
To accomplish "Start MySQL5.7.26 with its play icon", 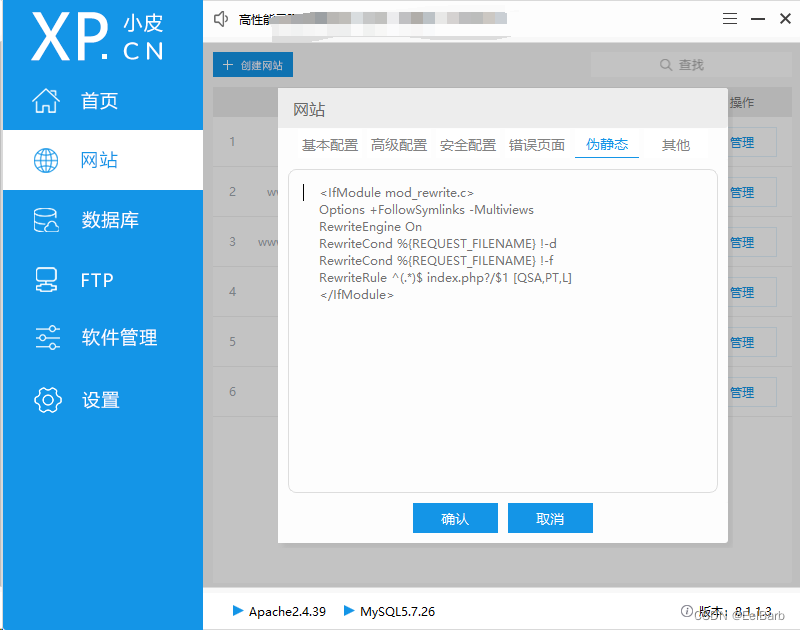I will pyautogui.click(x=350, y=611).
